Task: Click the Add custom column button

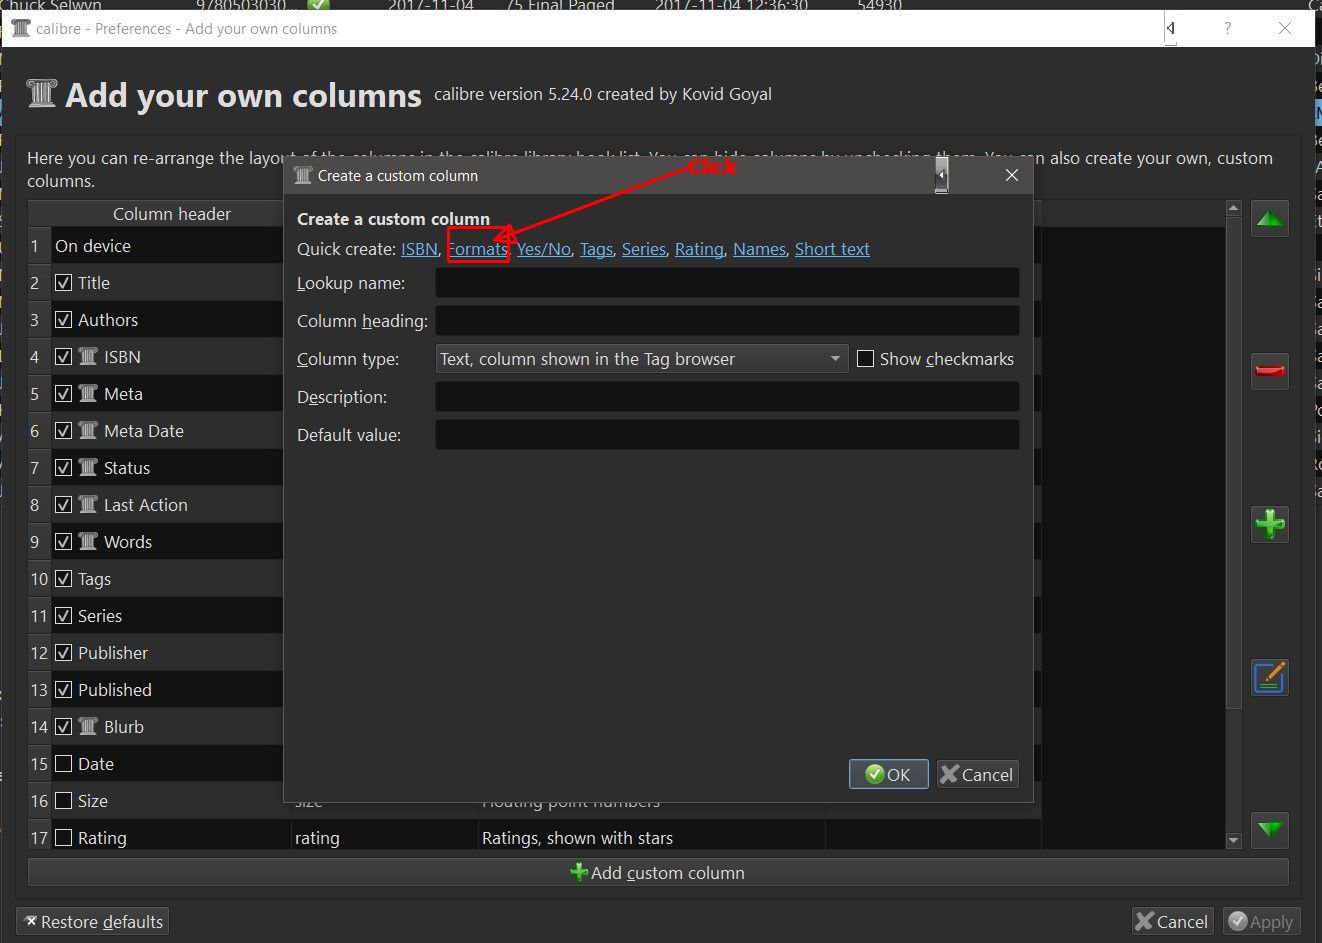Action: pyautogui.click(x=658, y=873)
